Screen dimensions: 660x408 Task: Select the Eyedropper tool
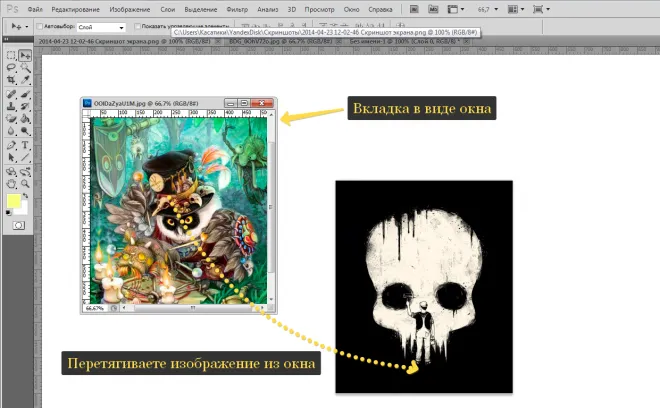click(x=25, y=80)
